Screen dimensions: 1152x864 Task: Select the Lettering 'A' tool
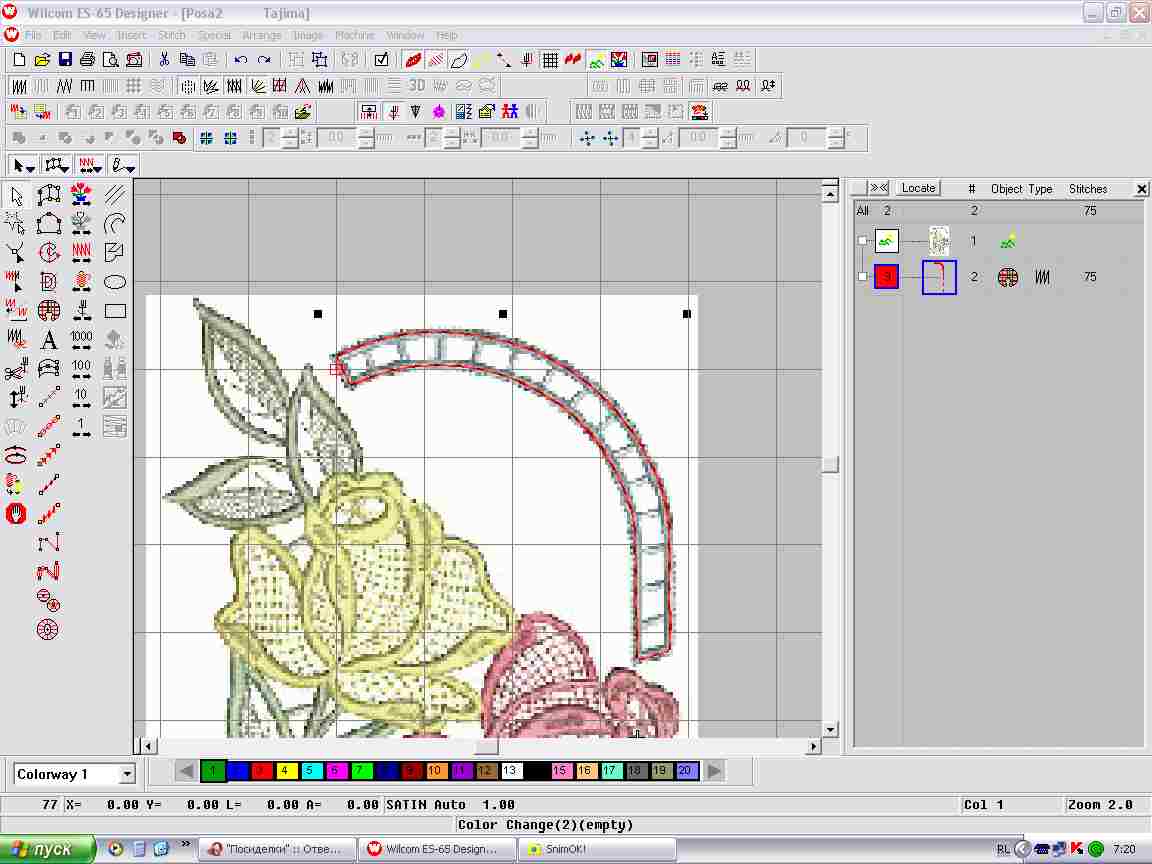49,341
